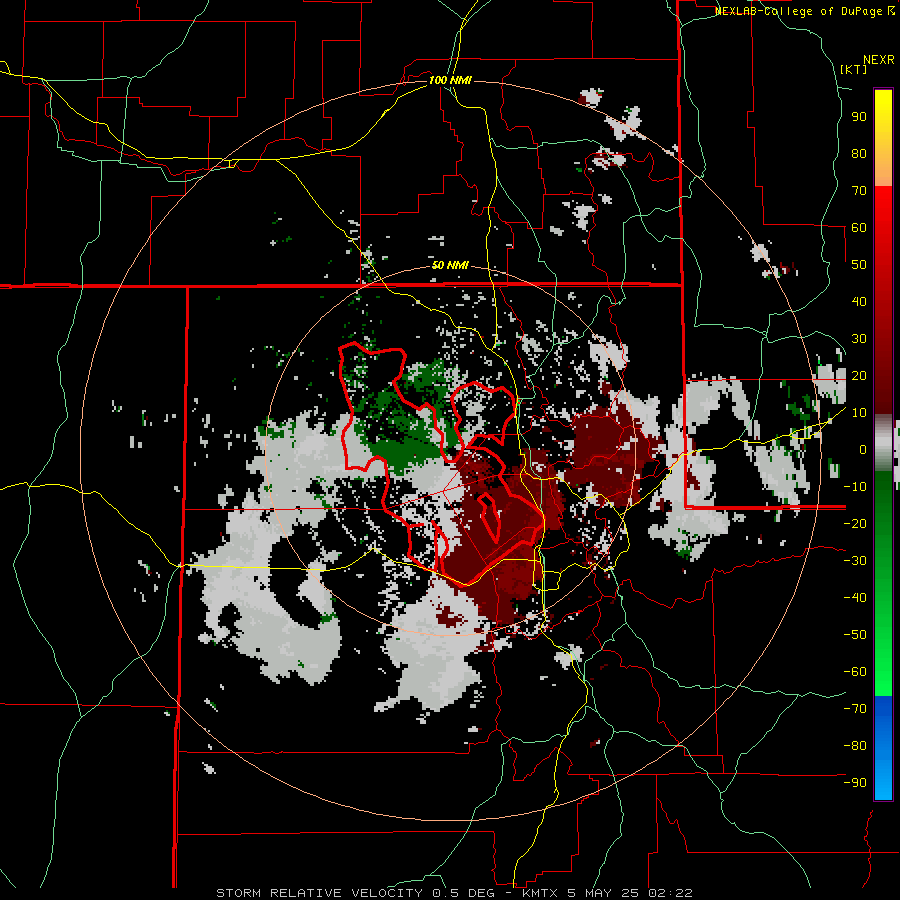This screenshot has height=900, width=900.
Task: Click the 40 value on the velocity scale
Action: (859, 301)
